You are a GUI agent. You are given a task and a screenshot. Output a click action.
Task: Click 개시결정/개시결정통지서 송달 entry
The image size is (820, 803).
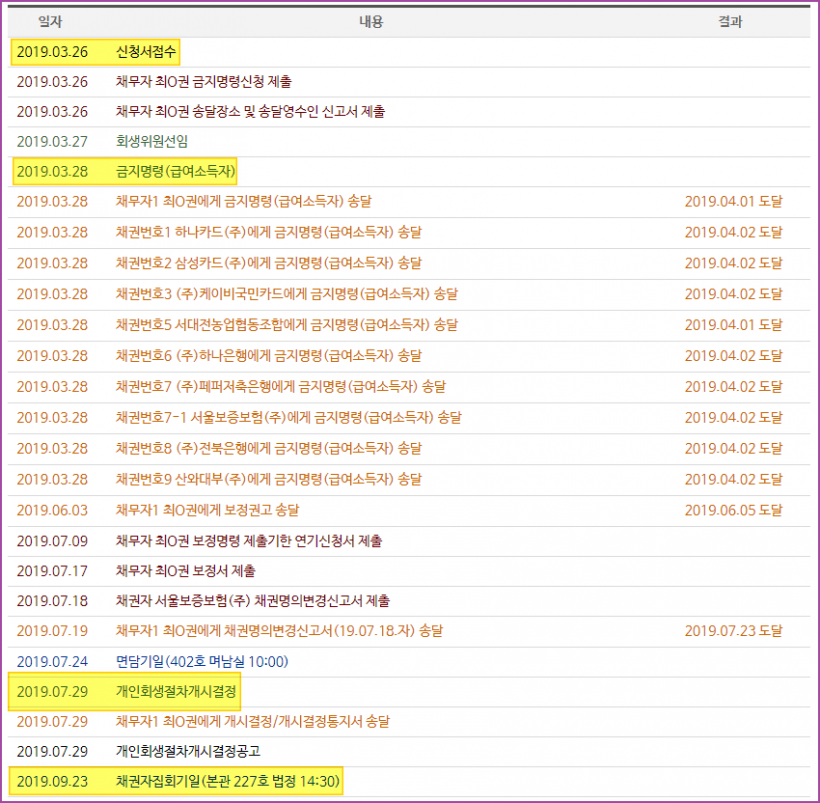(x=253, y=721)
